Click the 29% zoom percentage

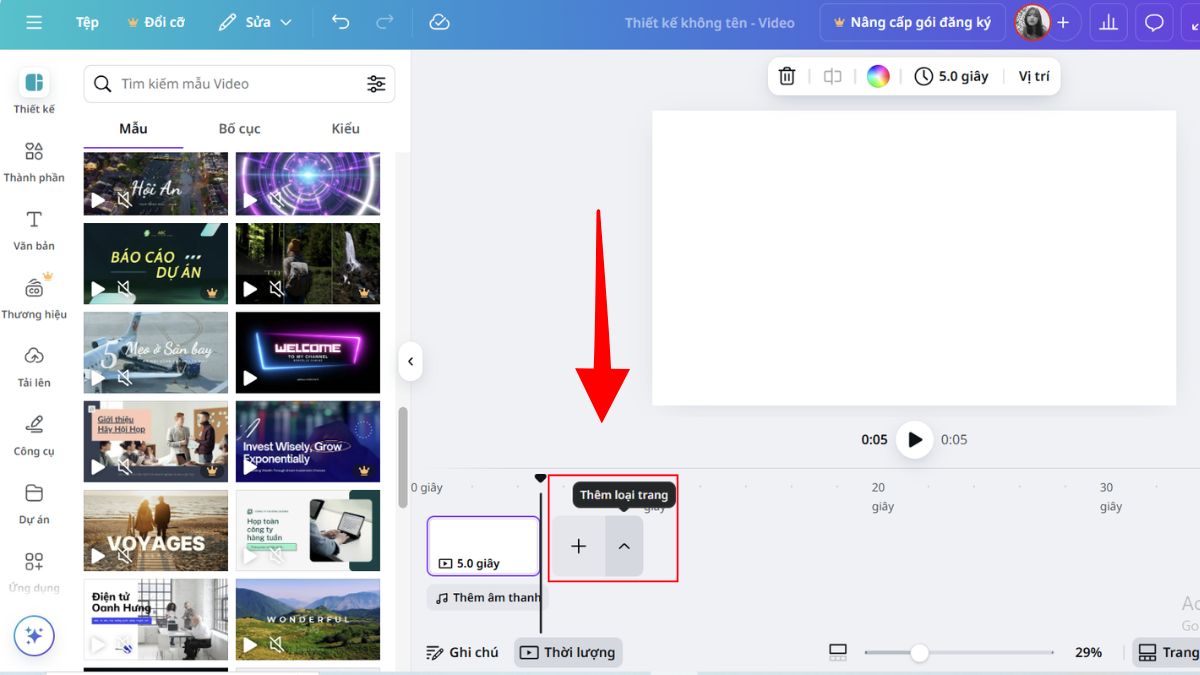1088,652
